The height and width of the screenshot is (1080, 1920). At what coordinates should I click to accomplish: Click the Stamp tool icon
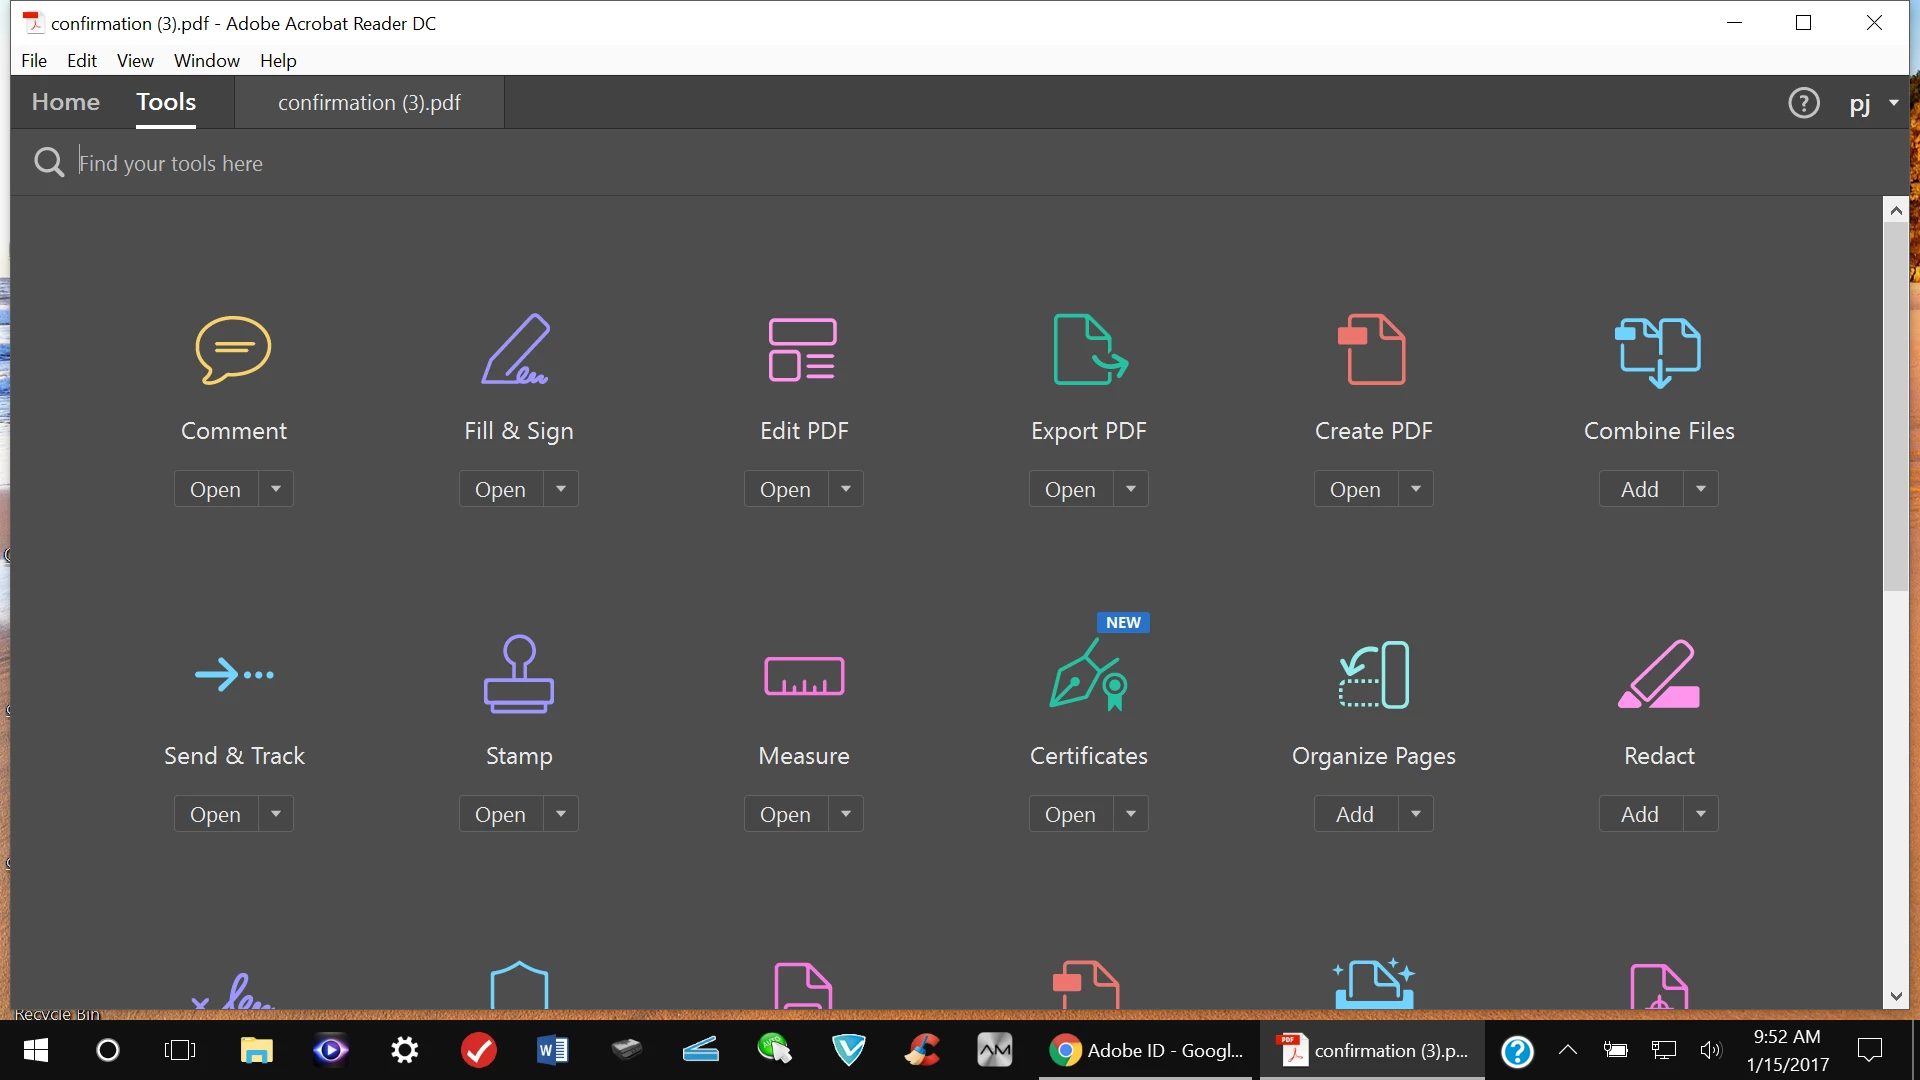518,674
